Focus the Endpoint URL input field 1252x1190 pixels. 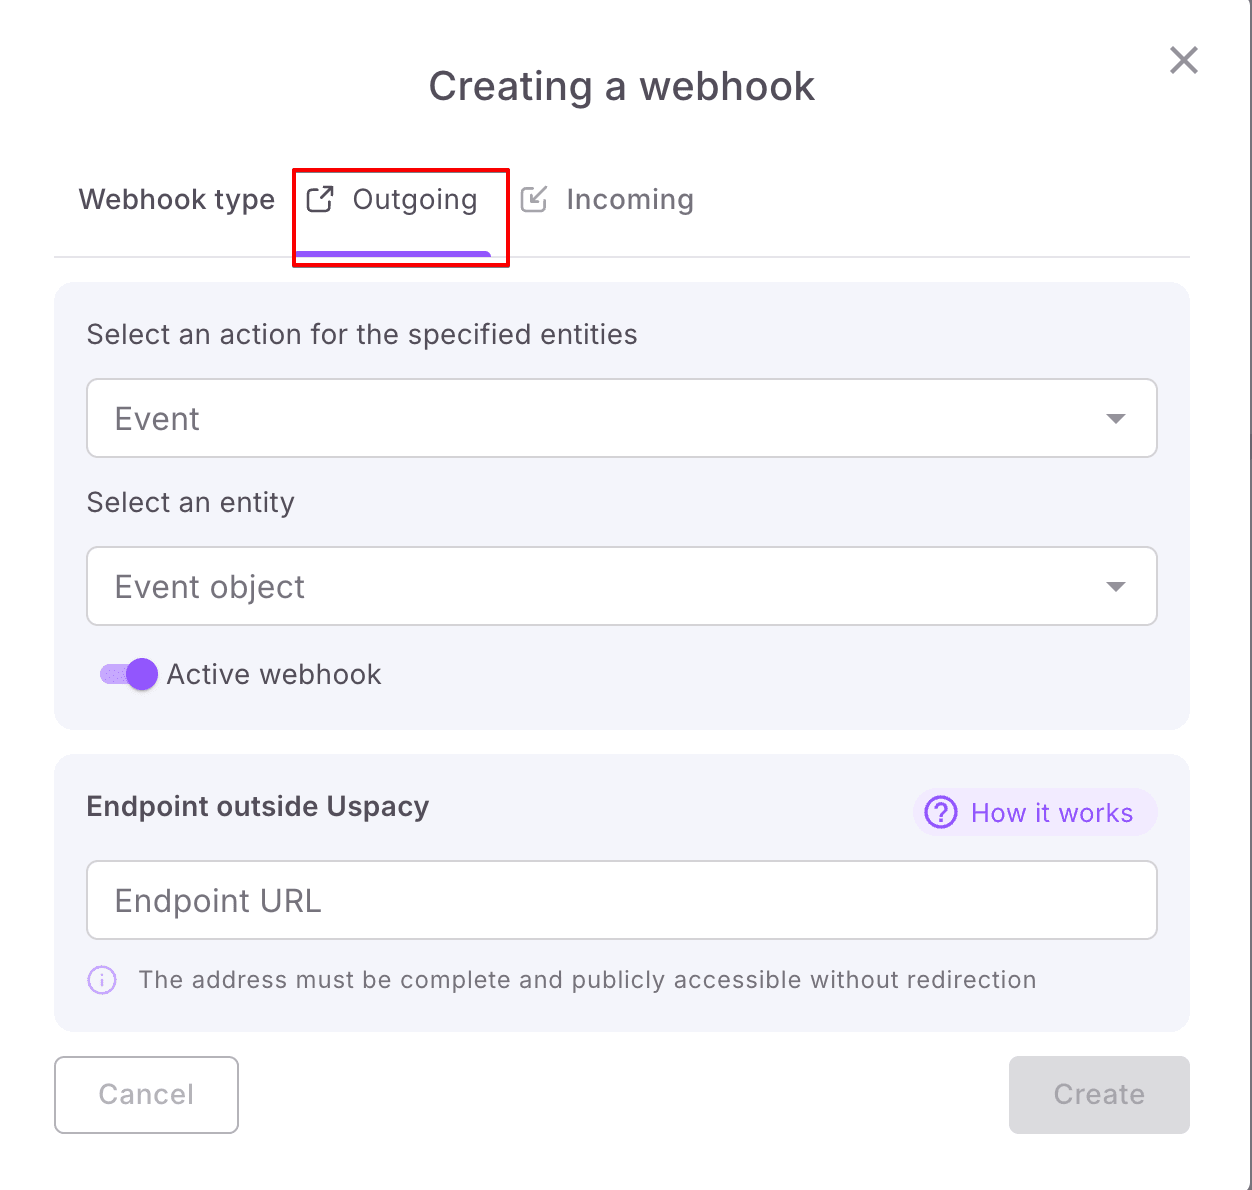[621, 900]
